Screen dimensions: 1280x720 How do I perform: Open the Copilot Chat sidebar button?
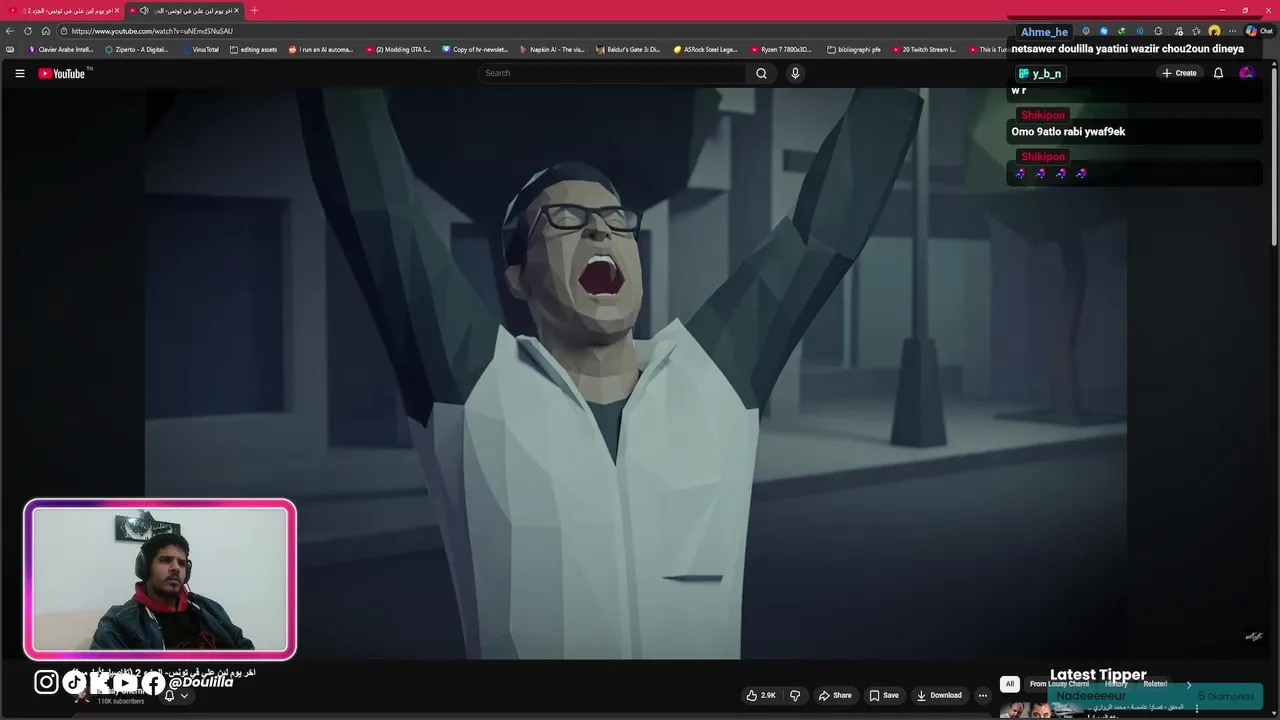point(1258,31)
